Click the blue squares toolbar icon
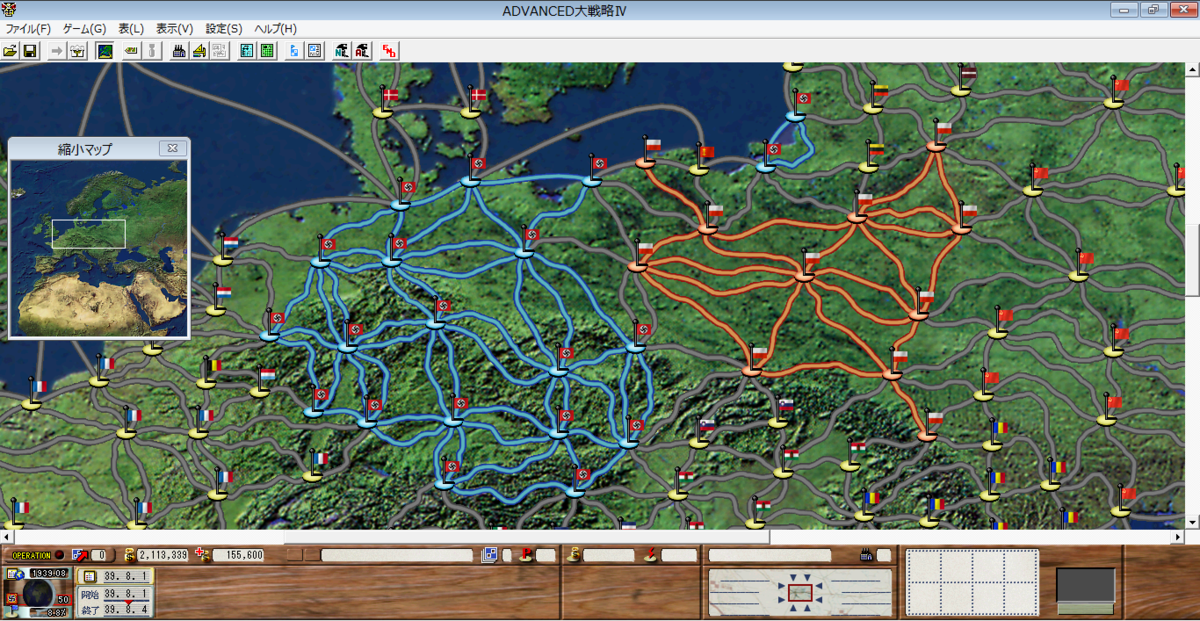 click(x=295, y=50)
